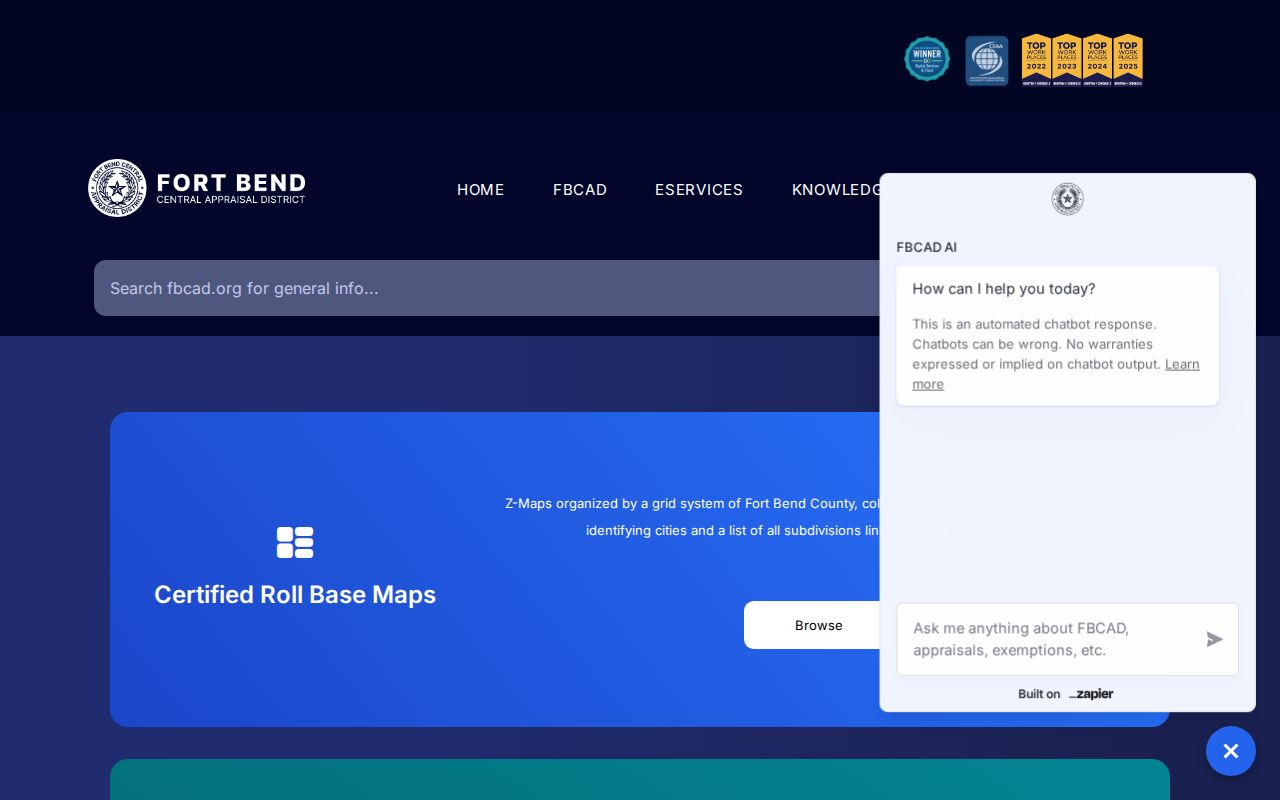Click the Fort Bend Central Appraisal District logo
Viewport: 1280px width, 800px height.
coord(197,188)
